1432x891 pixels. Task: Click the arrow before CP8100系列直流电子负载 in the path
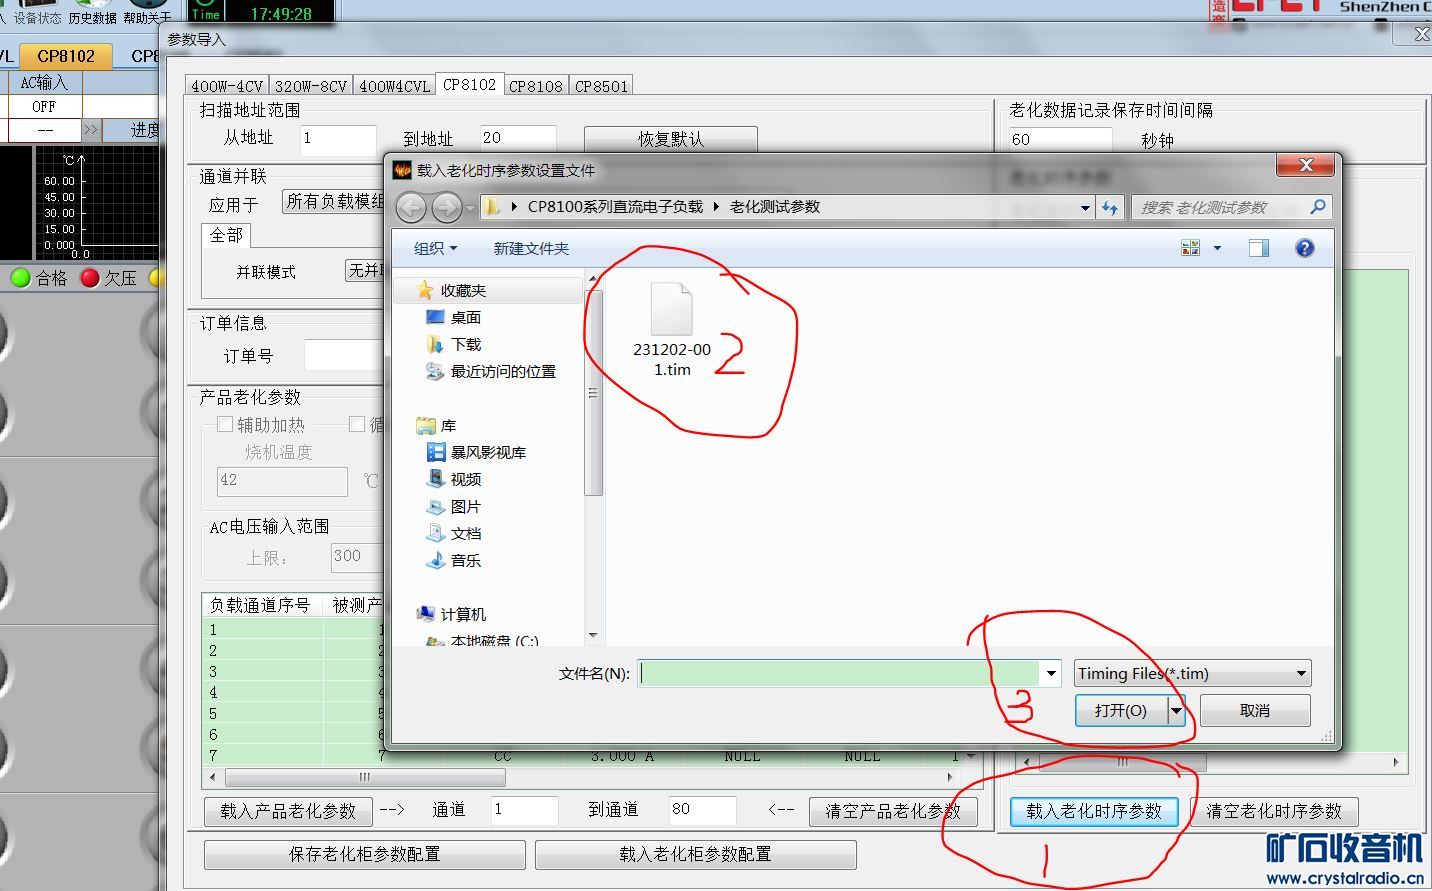(x=514, y=207)
